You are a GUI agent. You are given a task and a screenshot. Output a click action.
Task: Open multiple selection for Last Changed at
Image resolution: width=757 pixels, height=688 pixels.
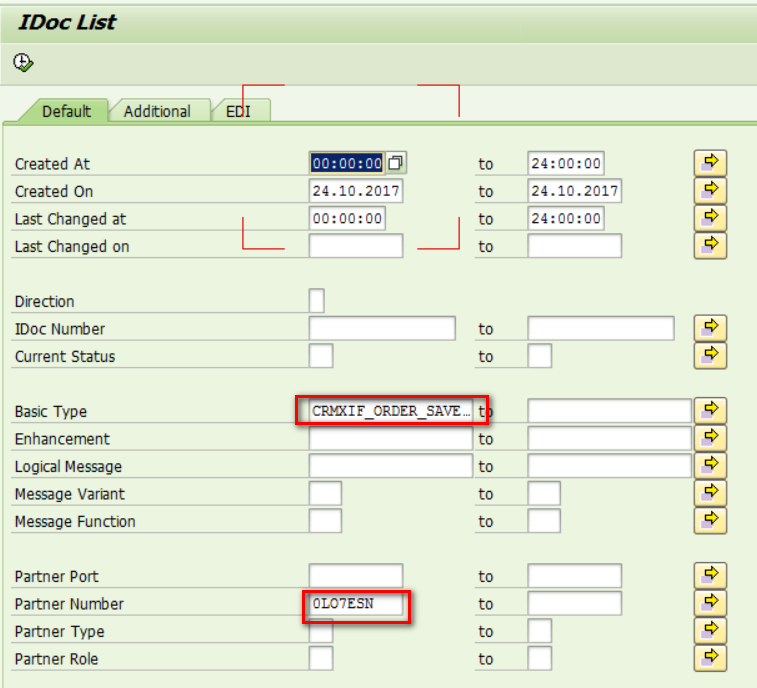point(710,218)
